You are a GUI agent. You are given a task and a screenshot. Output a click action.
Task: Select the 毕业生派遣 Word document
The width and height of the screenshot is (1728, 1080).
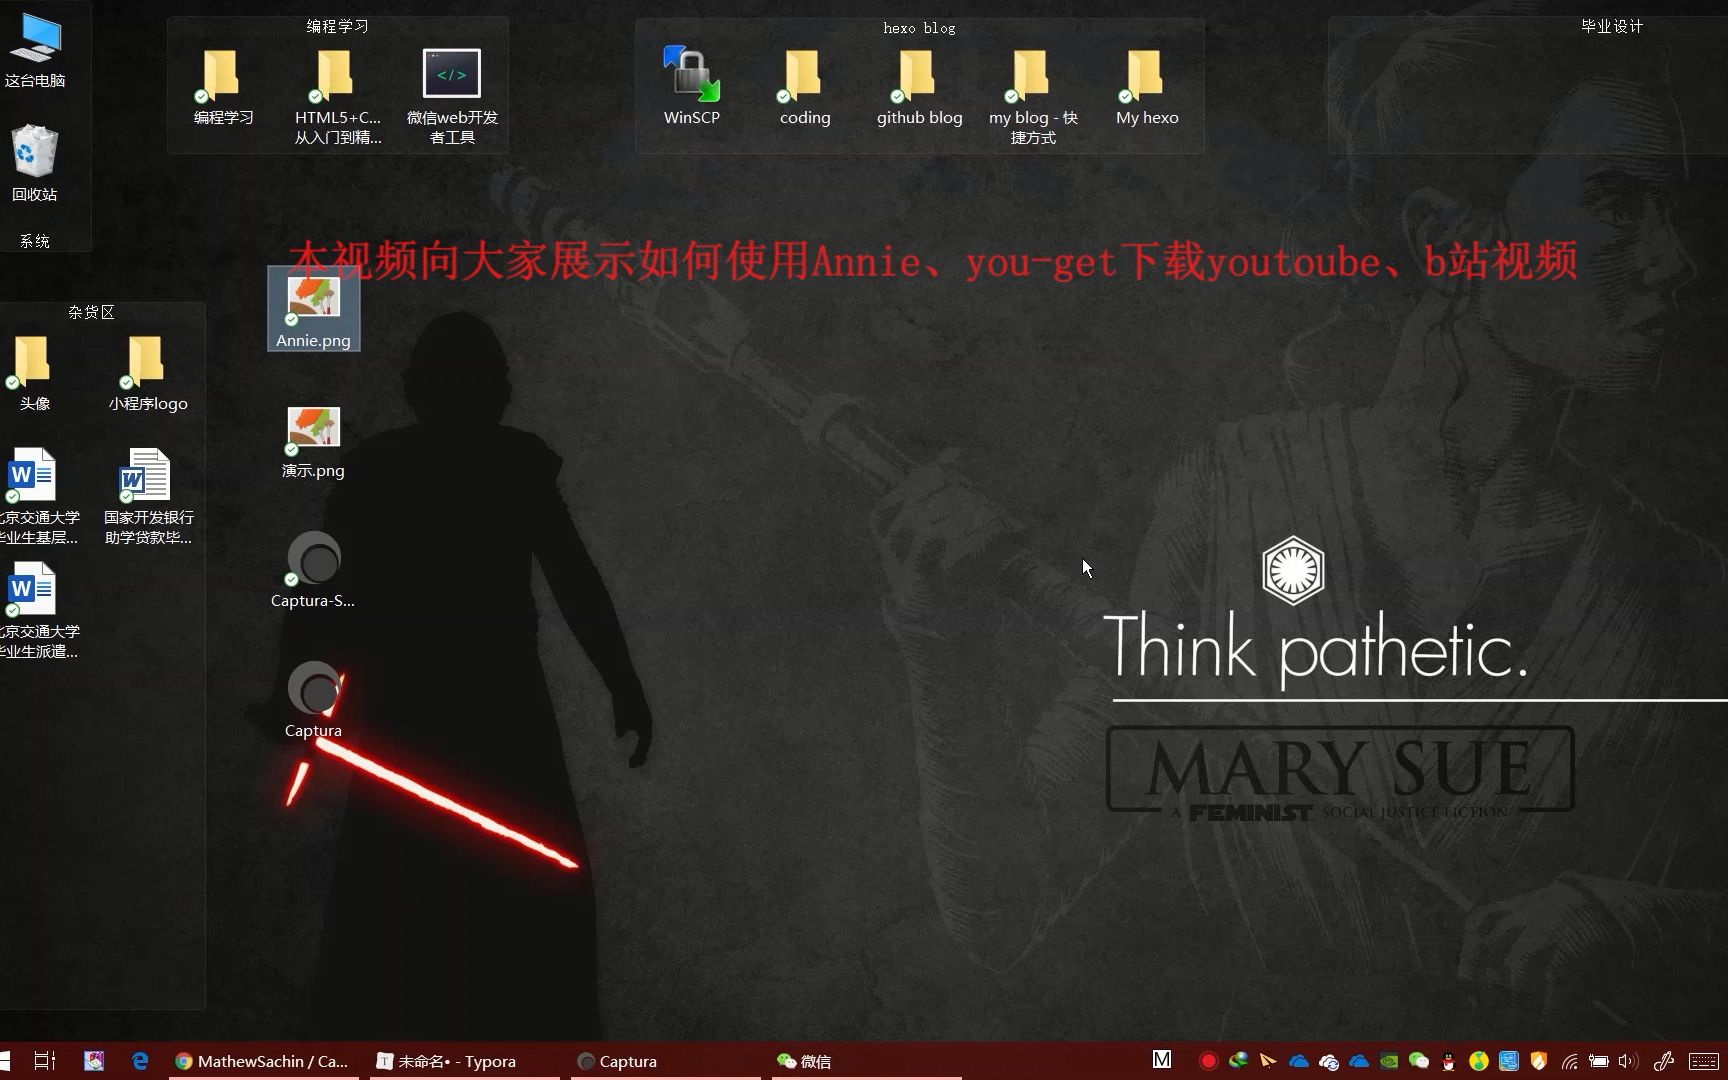coord(38,610)
